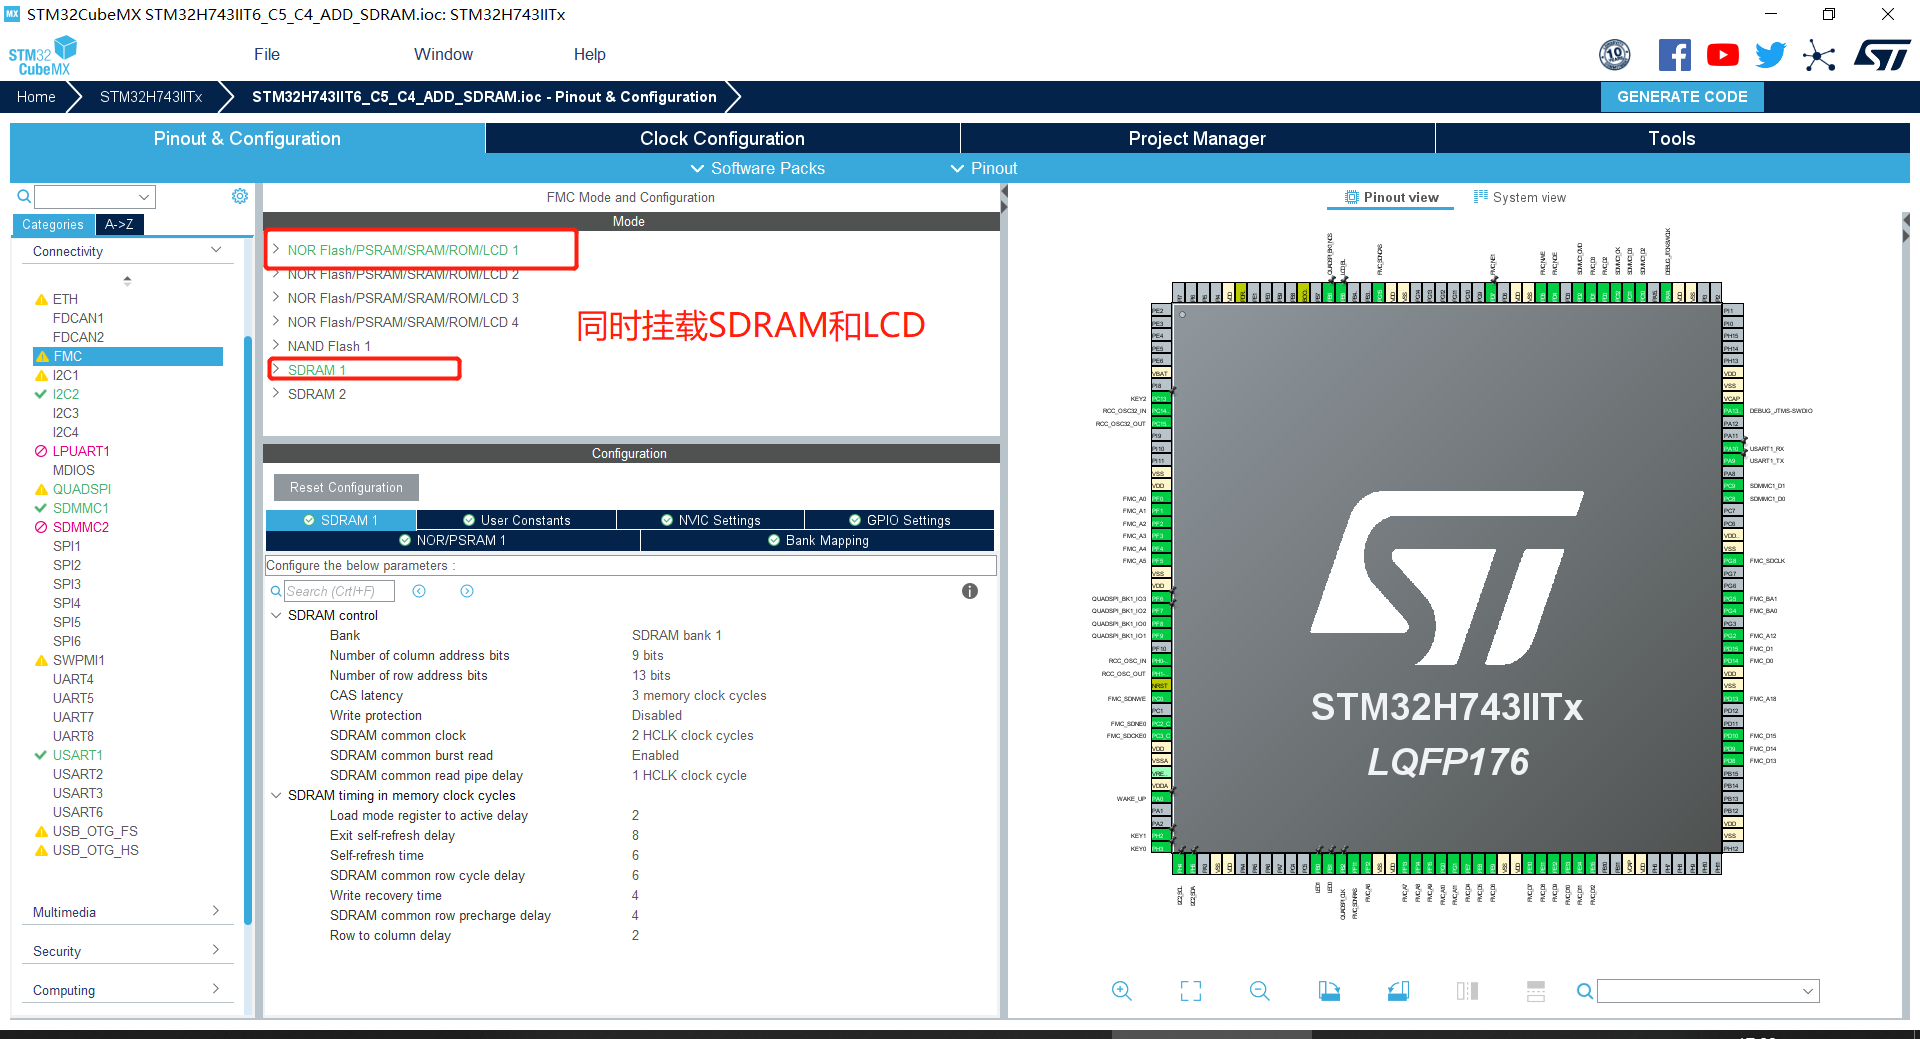Open the NVIC Settings tab
This screenshot has width=1920, height=1039.
710,520
